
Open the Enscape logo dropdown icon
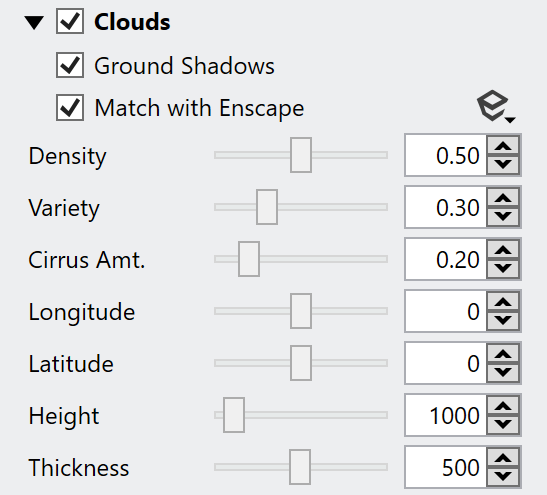[x=495, y=106]
